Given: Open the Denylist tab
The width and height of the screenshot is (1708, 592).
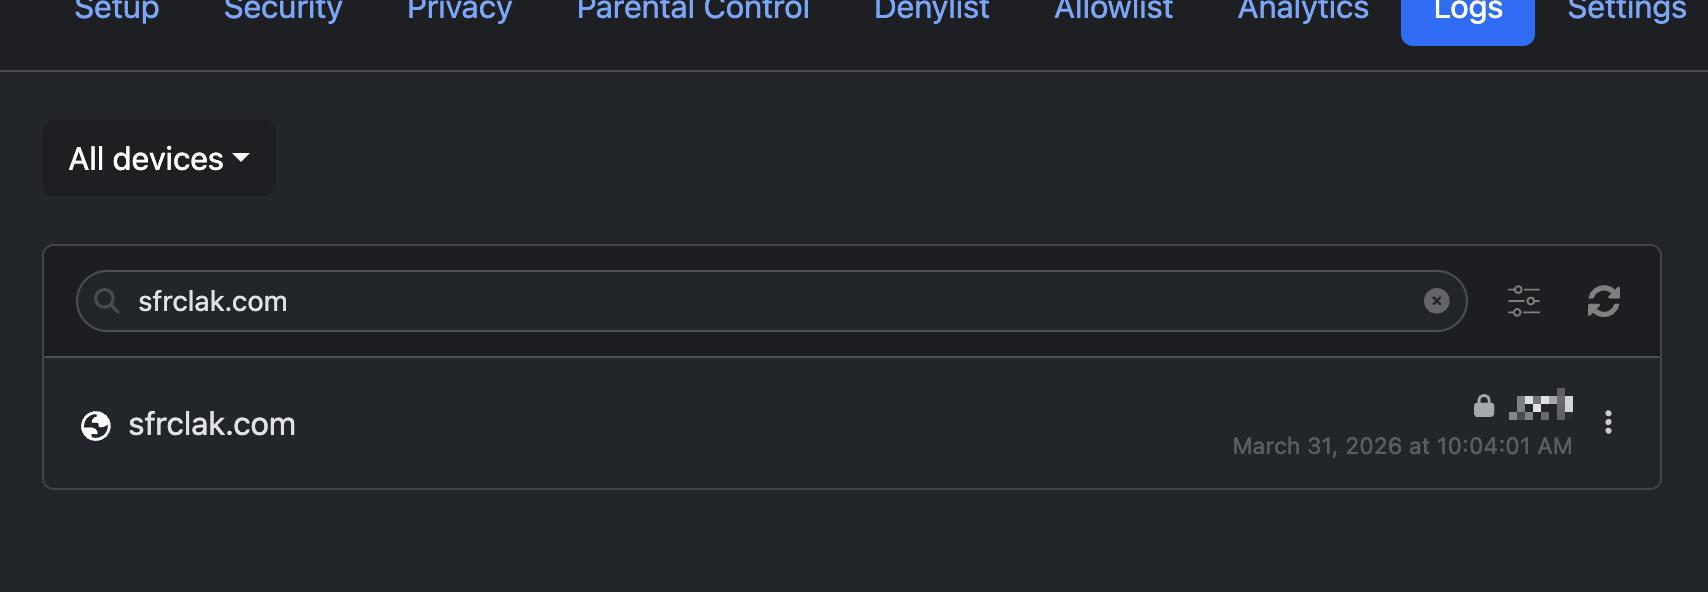Looking at the screenshot, I should [x=931, y=12].
